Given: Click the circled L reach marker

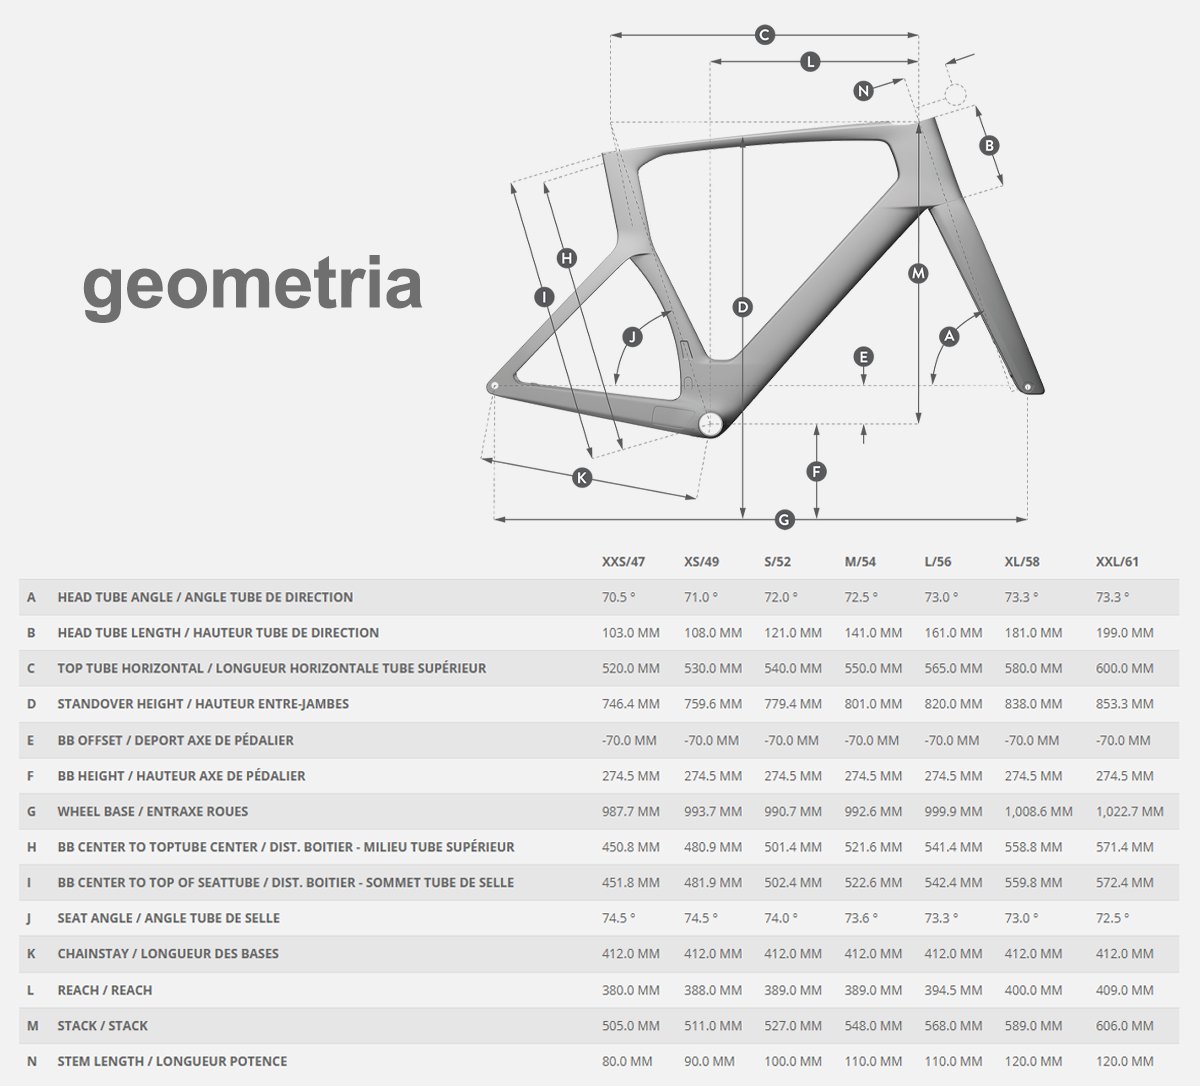Looking at the screenshot, I should tap(811, 62).
